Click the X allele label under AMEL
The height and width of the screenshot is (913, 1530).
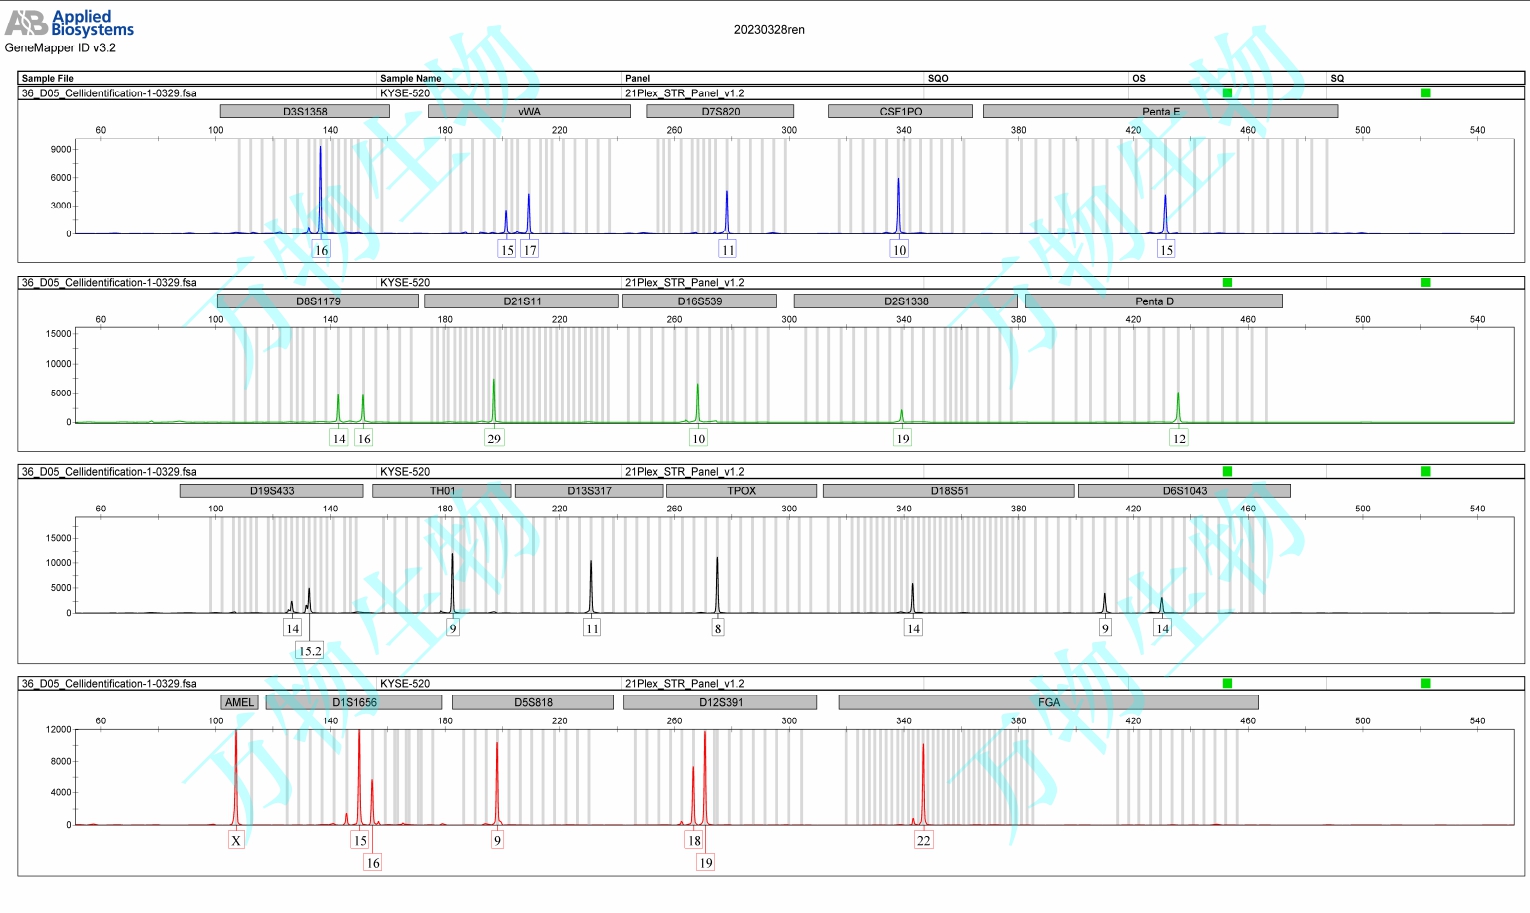click(x=236, y=840)
